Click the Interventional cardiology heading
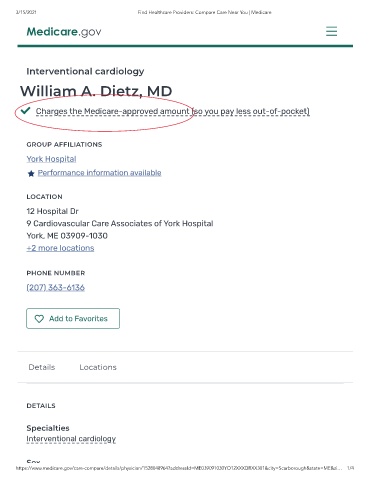370x480 pixels. tap(85, 71)
